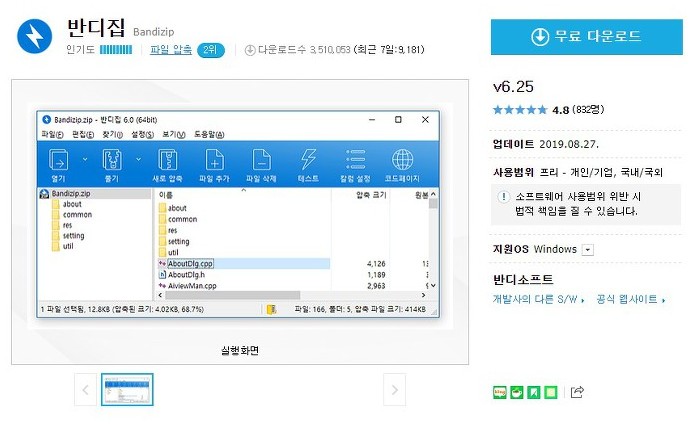
Task: Expand the 열기 dropdown arrow
Action: [x=85, y=159]
